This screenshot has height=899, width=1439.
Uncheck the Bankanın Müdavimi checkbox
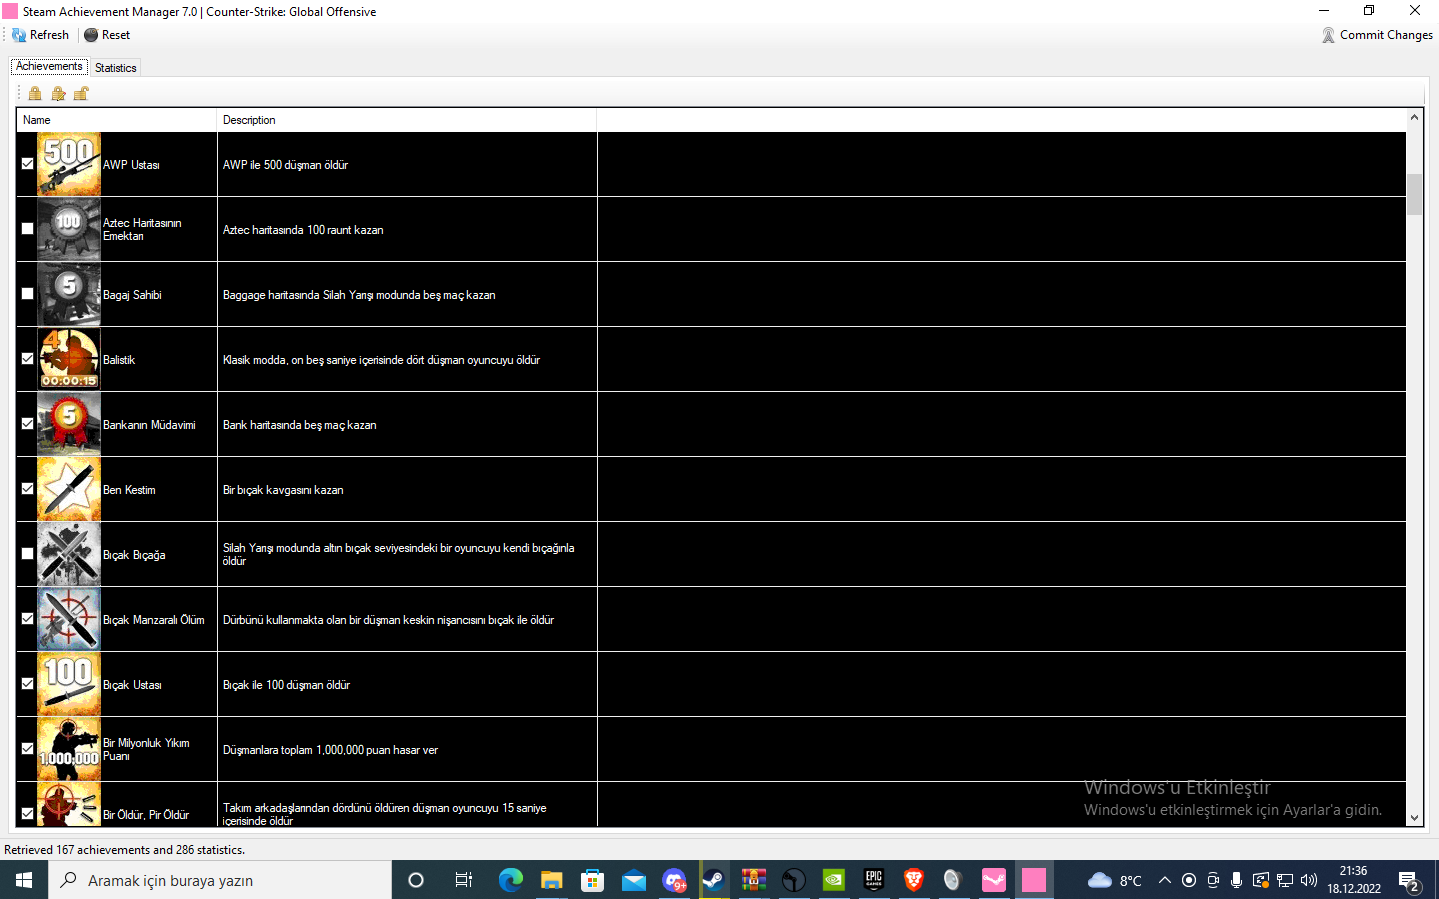[28, 424]
